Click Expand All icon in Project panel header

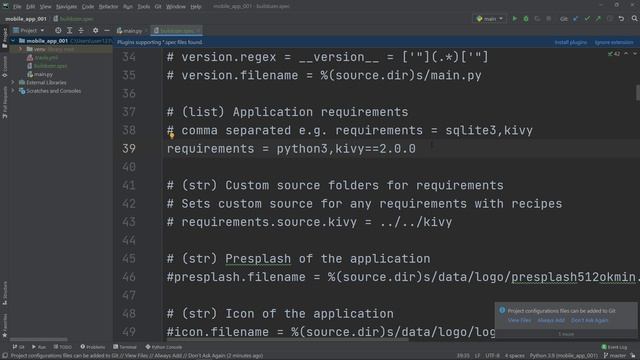(69, 30)
